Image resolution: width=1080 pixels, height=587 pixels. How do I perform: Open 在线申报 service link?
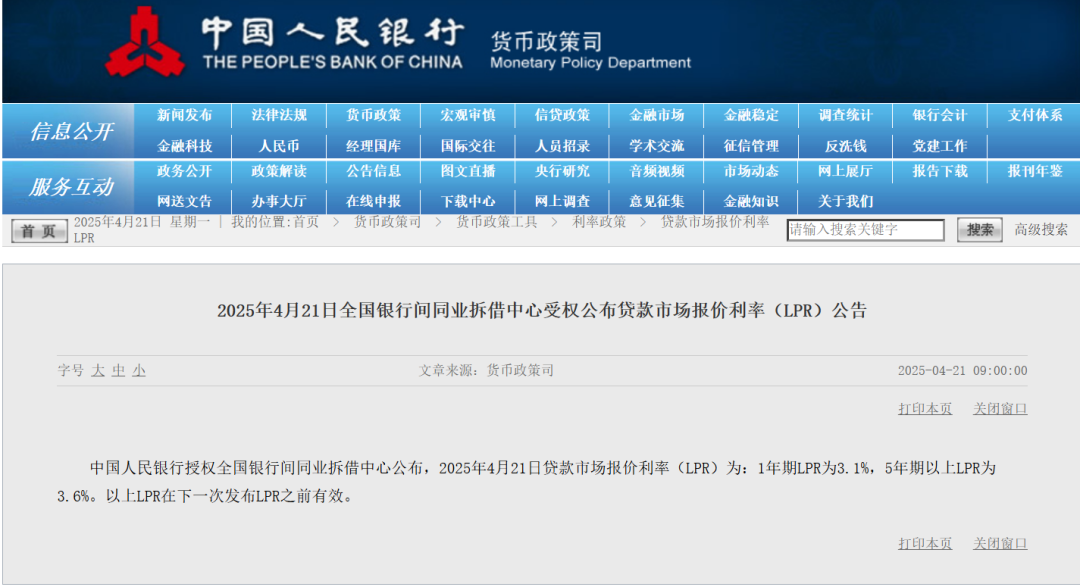click(x=373, y=201)
